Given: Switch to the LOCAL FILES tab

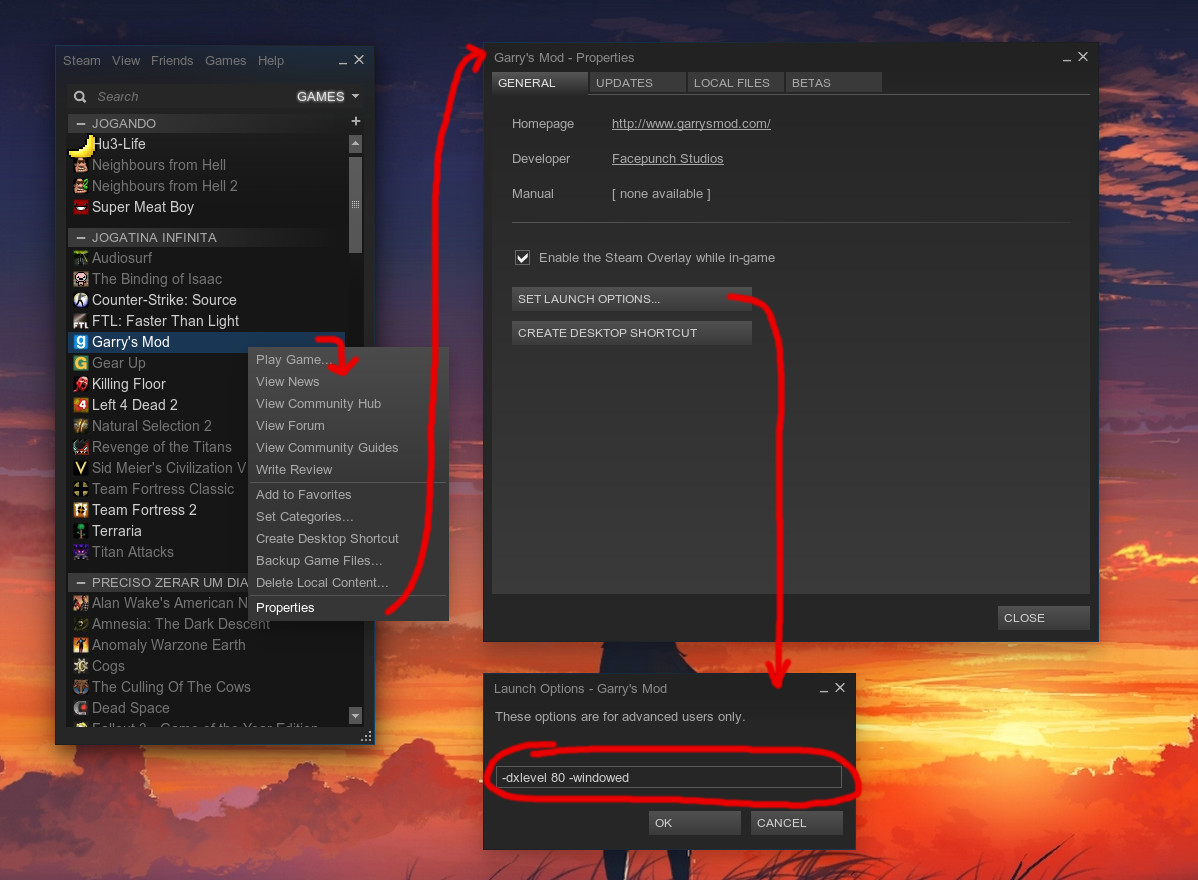Looking at the screenshot, I should [x=735, y=82].
